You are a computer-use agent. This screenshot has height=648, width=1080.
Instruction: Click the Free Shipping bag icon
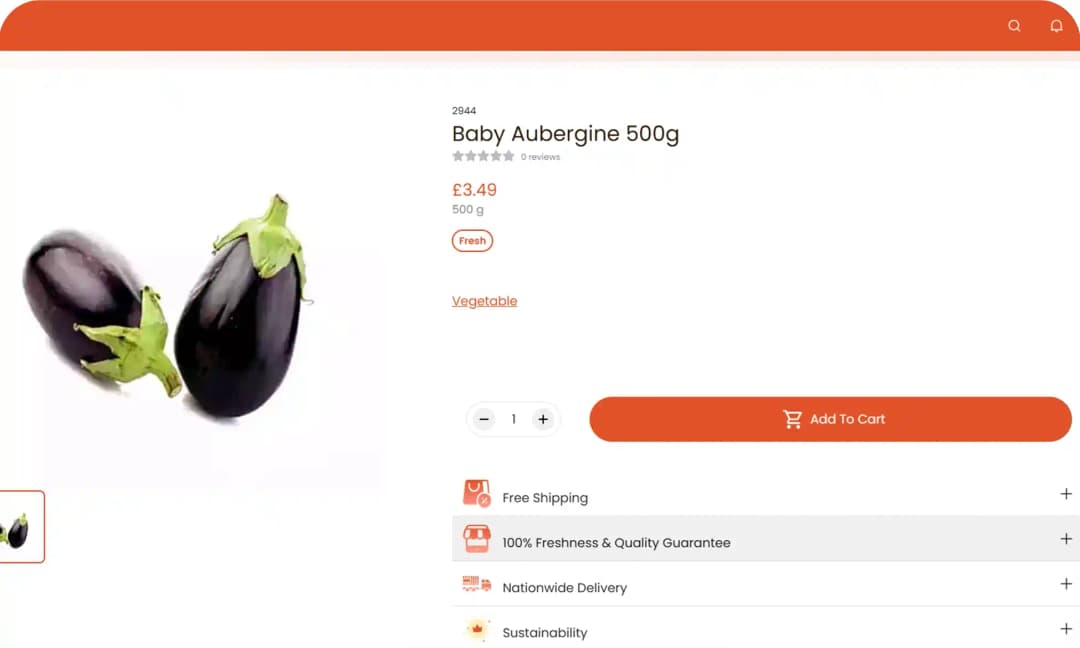(x=477, y=494)
